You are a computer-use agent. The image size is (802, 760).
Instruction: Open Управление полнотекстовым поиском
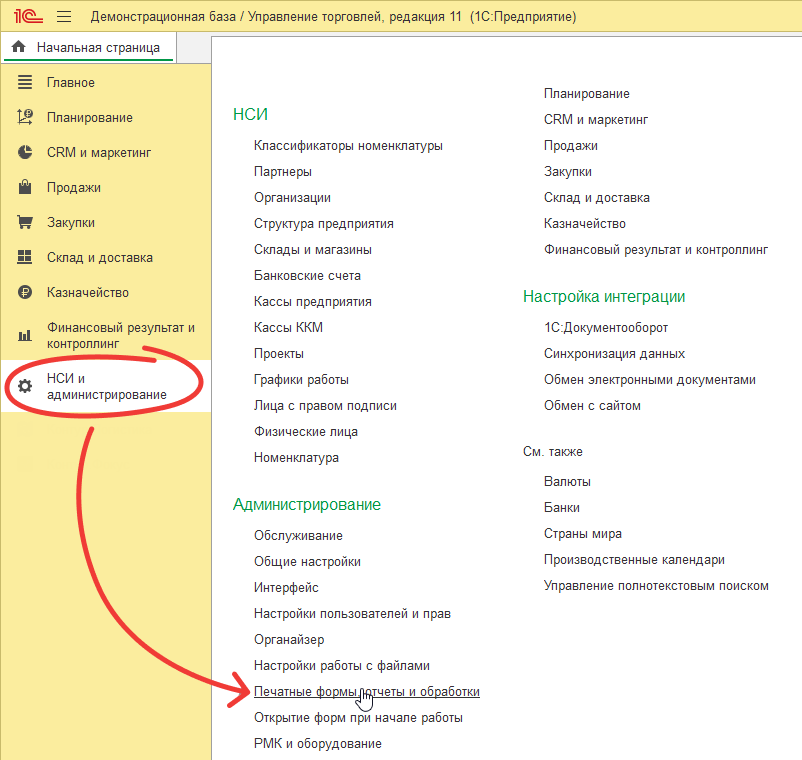(x=656, y=586)
